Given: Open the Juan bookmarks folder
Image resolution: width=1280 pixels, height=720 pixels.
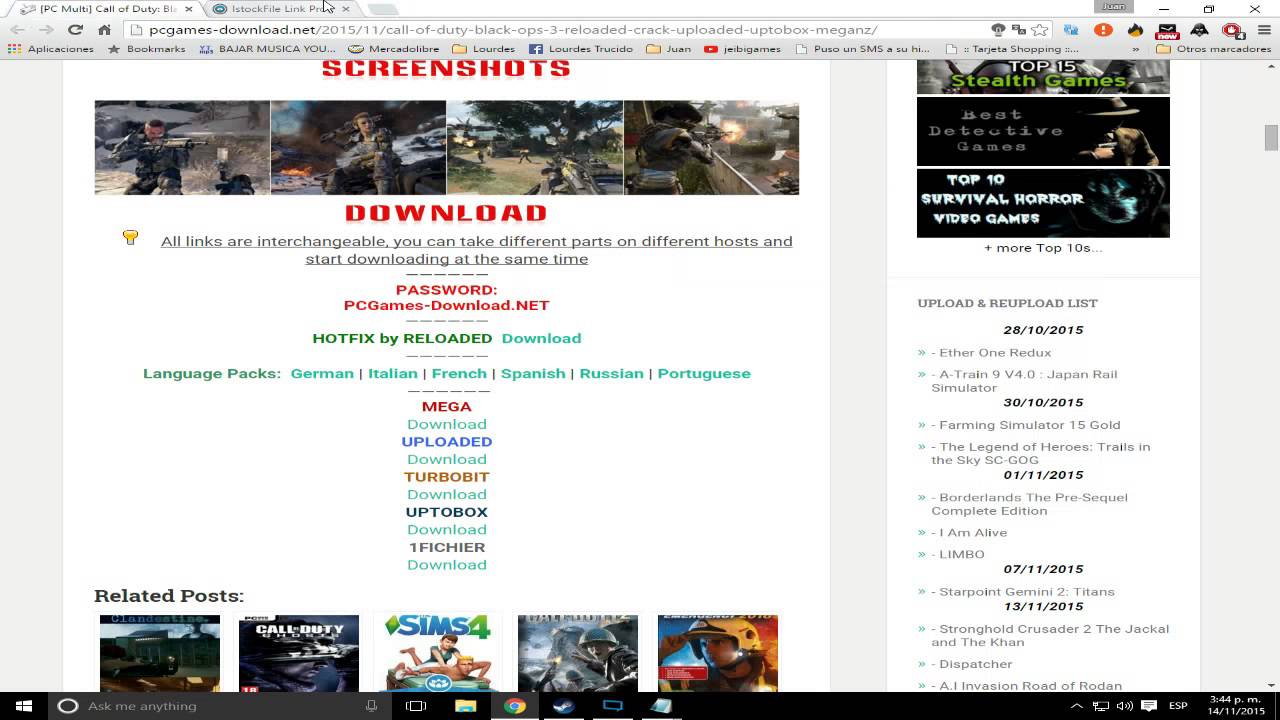Looking at the screenshot, I should point(669,49).
